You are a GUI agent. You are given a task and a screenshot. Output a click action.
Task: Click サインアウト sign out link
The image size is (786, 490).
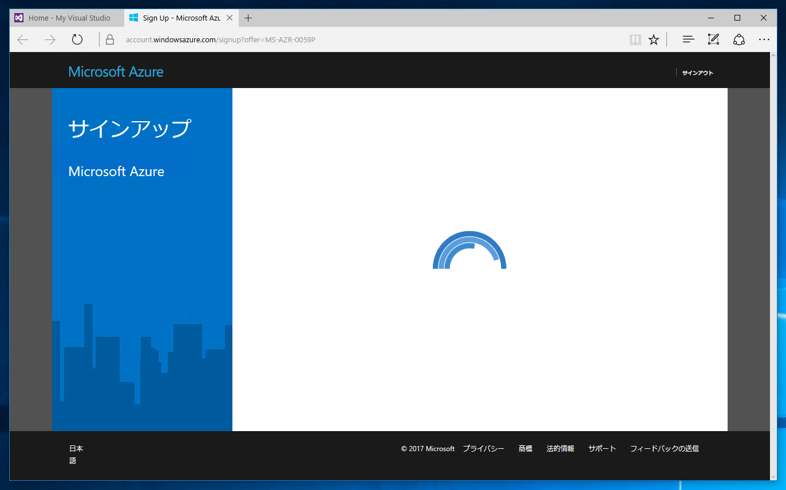pyautogui.click(x=697, y=73)
